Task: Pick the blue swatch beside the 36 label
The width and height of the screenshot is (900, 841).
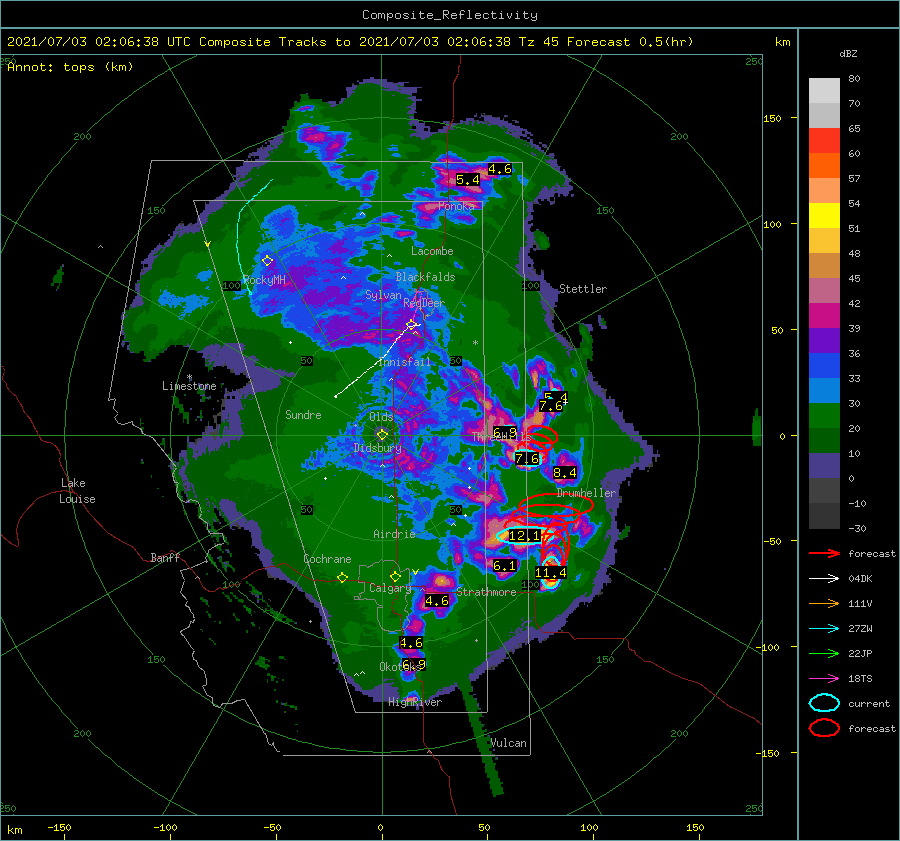Action: pos(824,366)
